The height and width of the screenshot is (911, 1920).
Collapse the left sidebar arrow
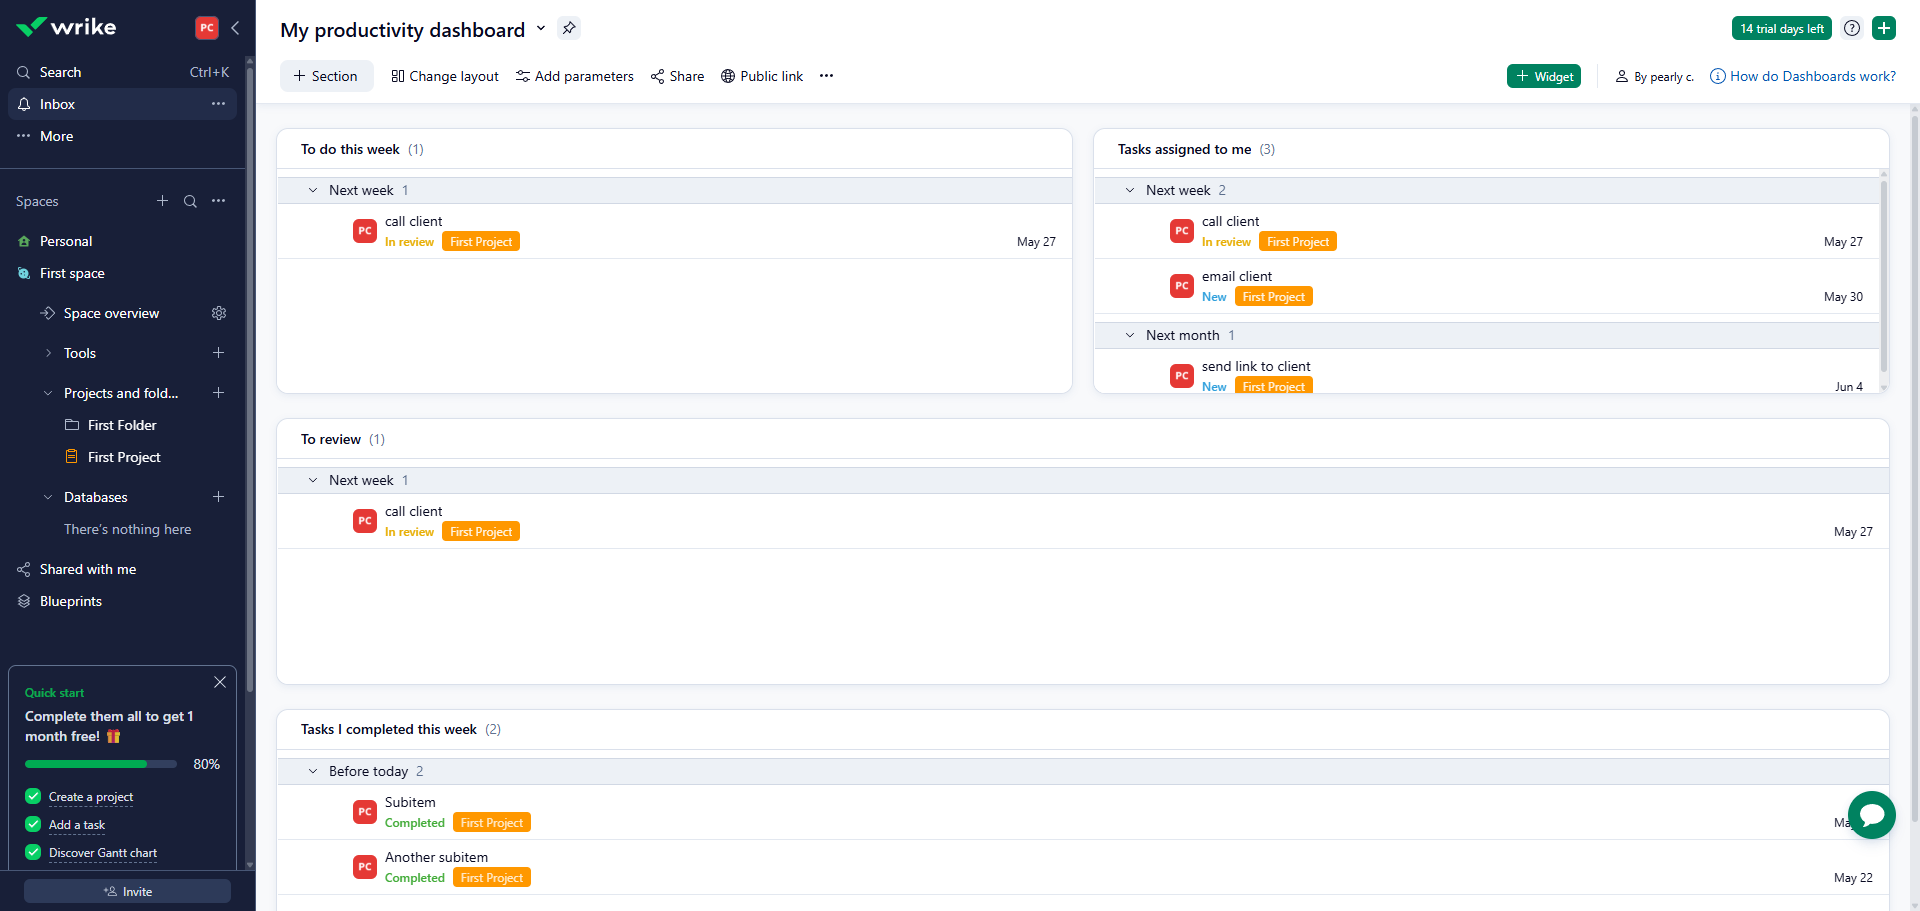235,28
